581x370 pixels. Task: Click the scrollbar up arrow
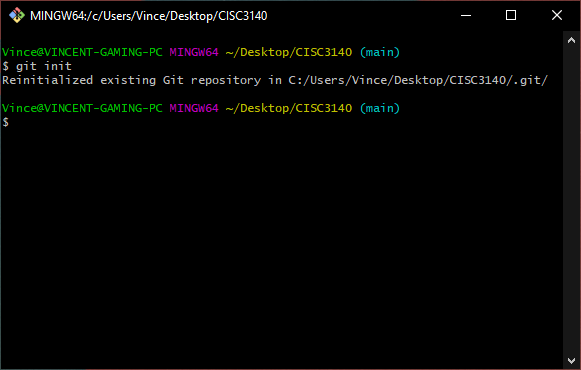point(571,40)
